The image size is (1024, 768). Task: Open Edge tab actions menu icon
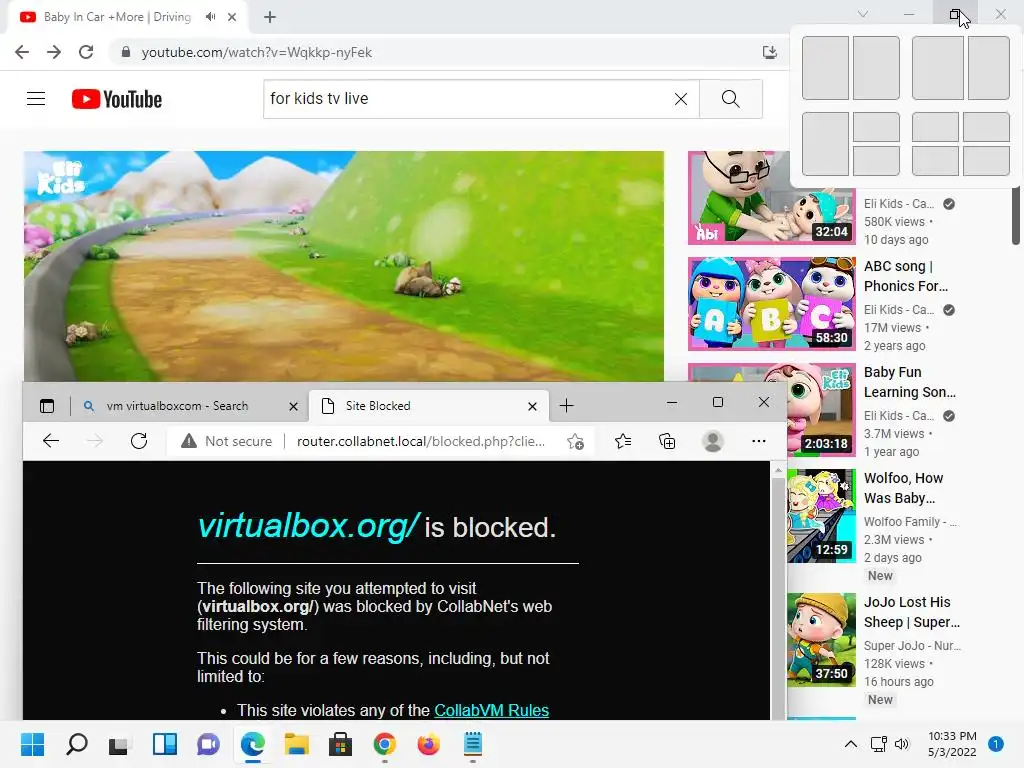tap(47, 406)
